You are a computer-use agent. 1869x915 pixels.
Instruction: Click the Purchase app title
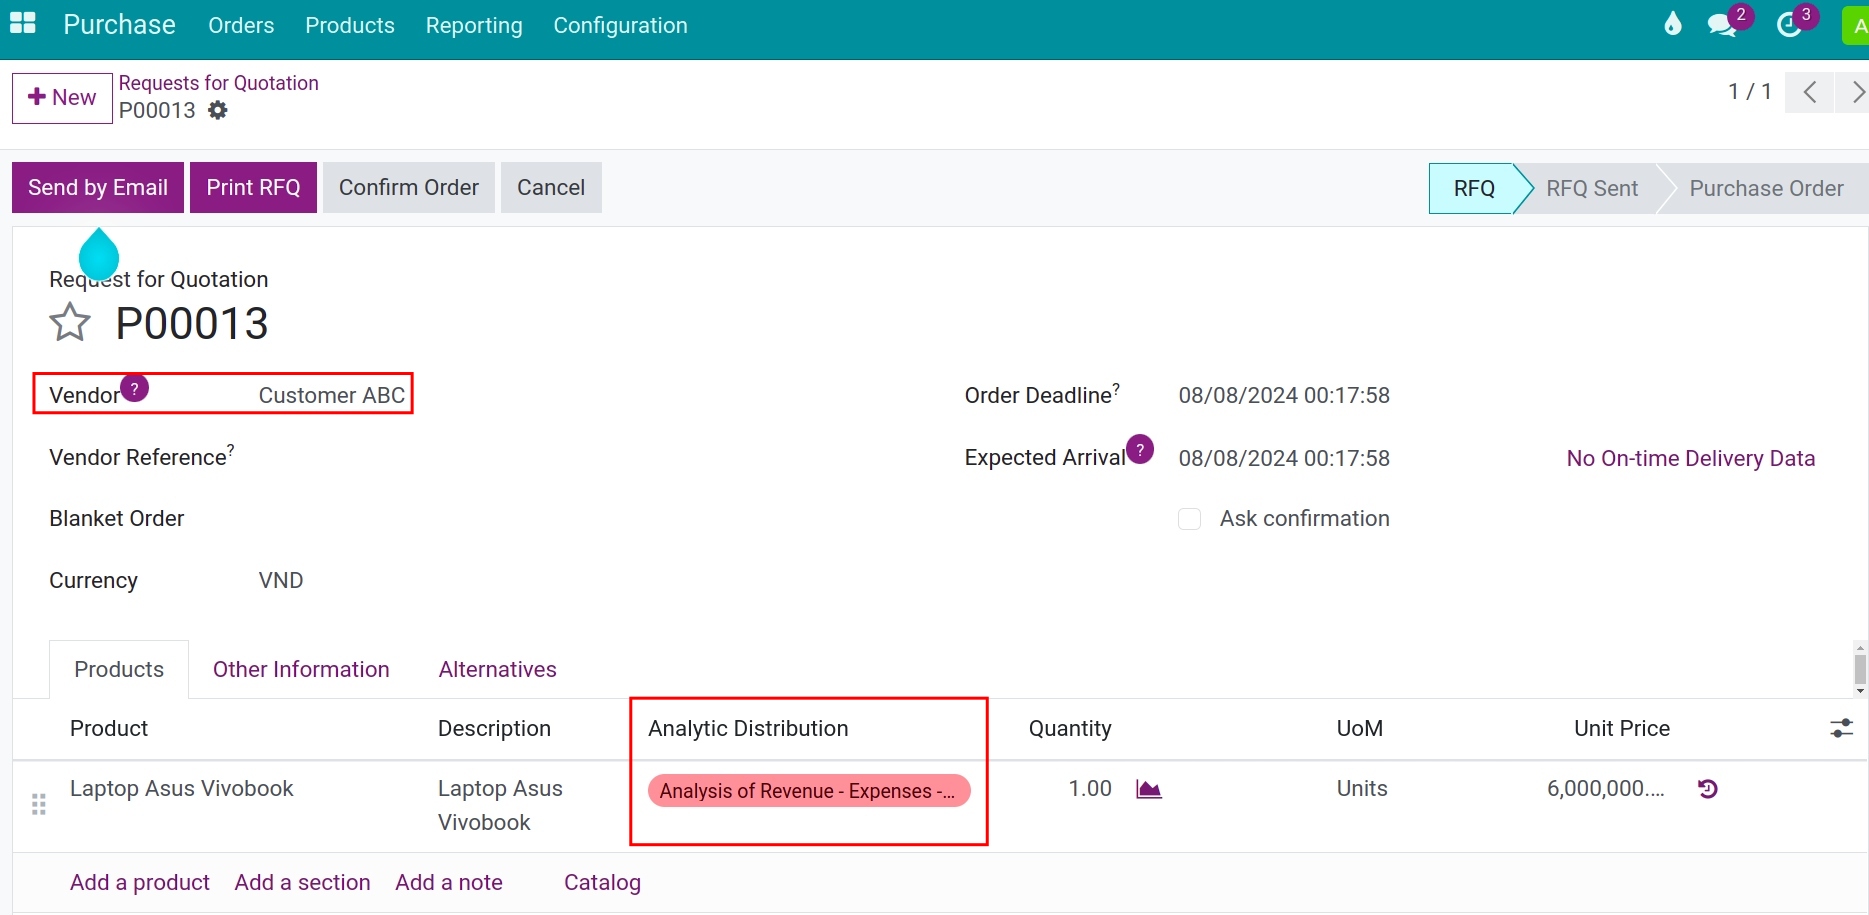tap(119, 24)
